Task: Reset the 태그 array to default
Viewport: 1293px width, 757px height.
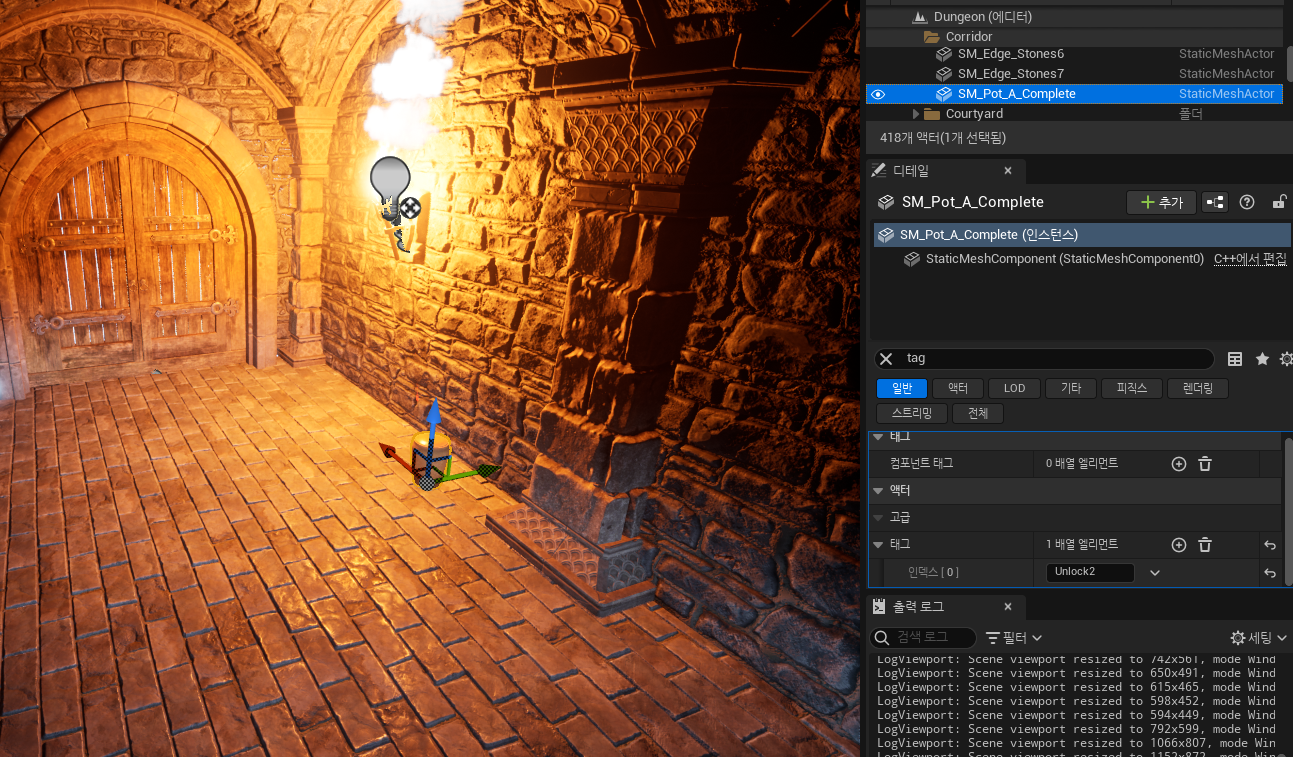Action: point(1270,545)
